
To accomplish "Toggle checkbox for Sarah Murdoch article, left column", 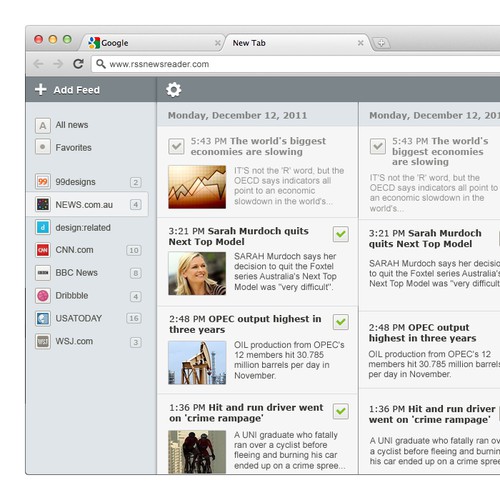I will [341, 234].
